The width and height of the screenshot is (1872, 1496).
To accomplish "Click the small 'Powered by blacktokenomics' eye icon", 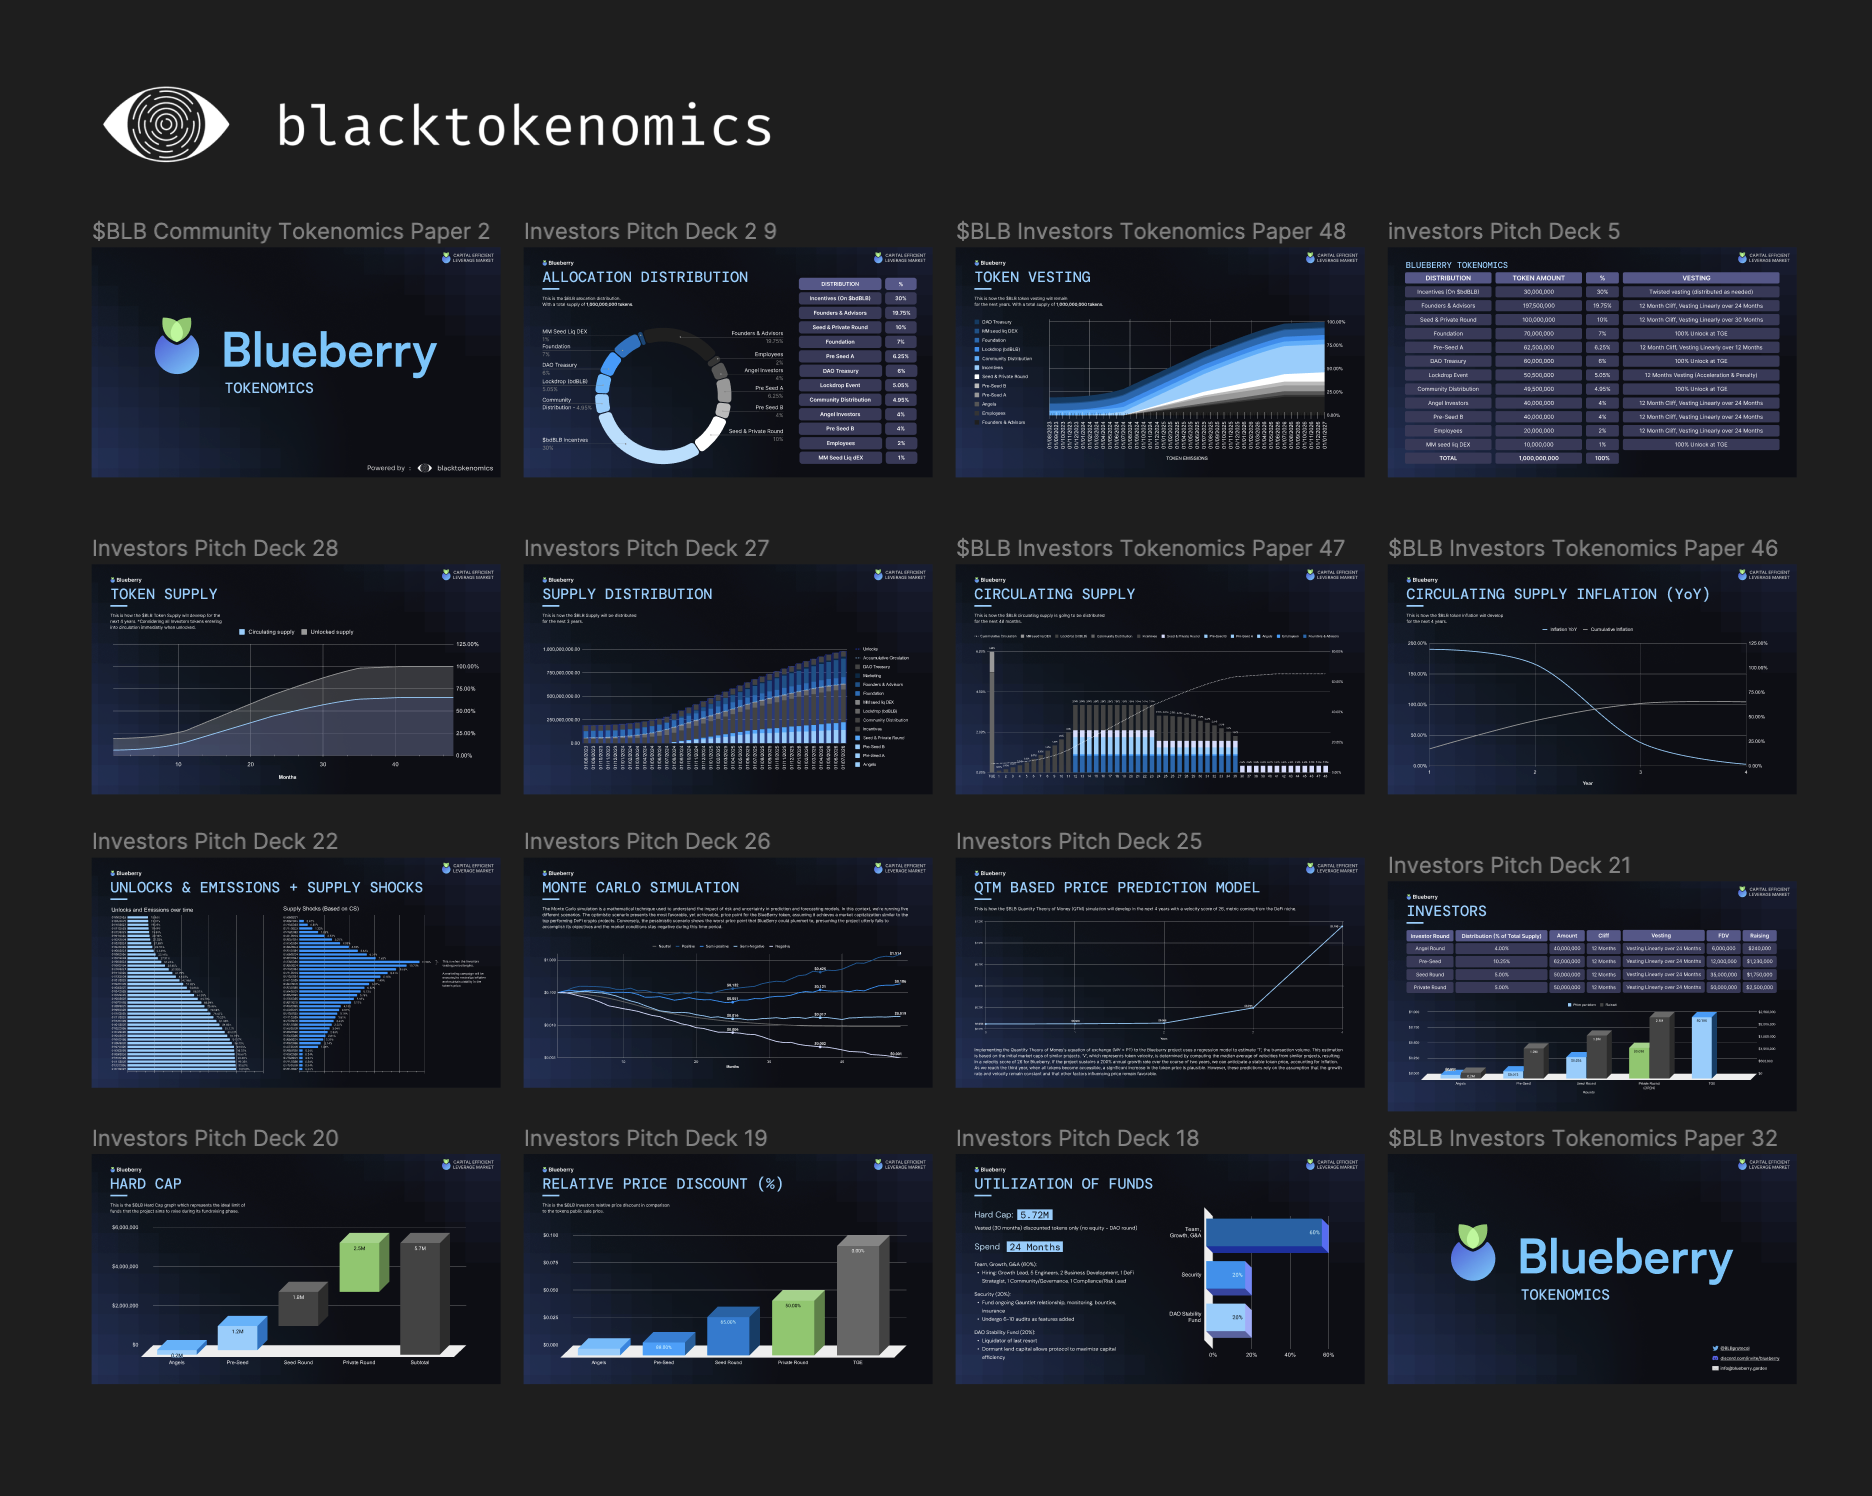I will (425, 468).
